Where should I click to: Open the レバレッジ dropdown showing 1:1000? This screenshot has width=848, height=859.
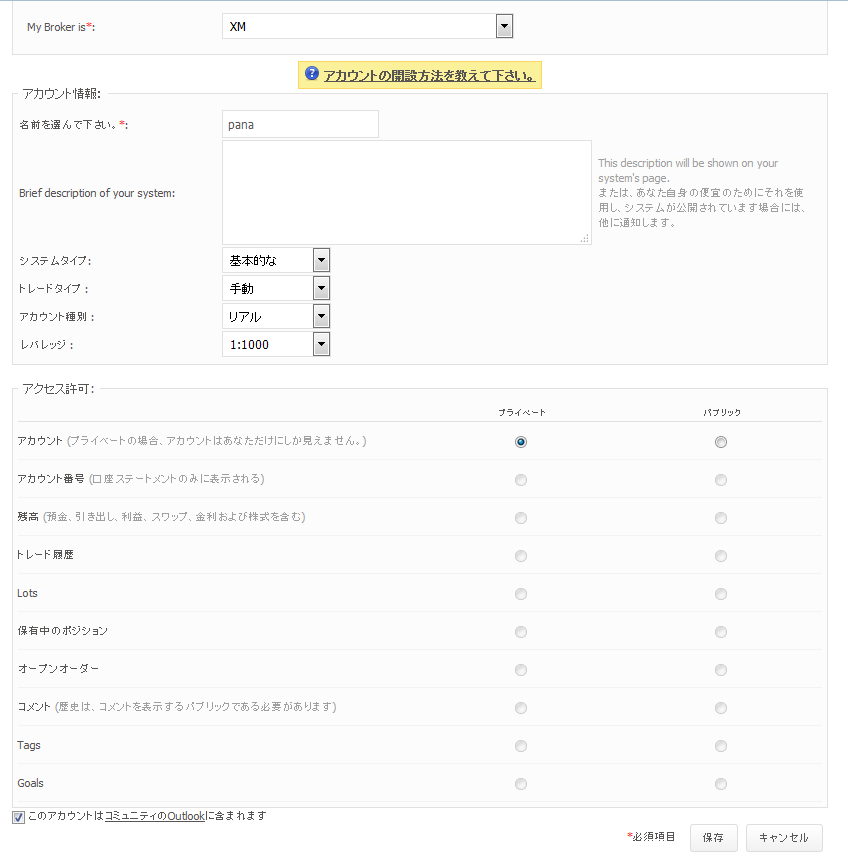[322, 344]
